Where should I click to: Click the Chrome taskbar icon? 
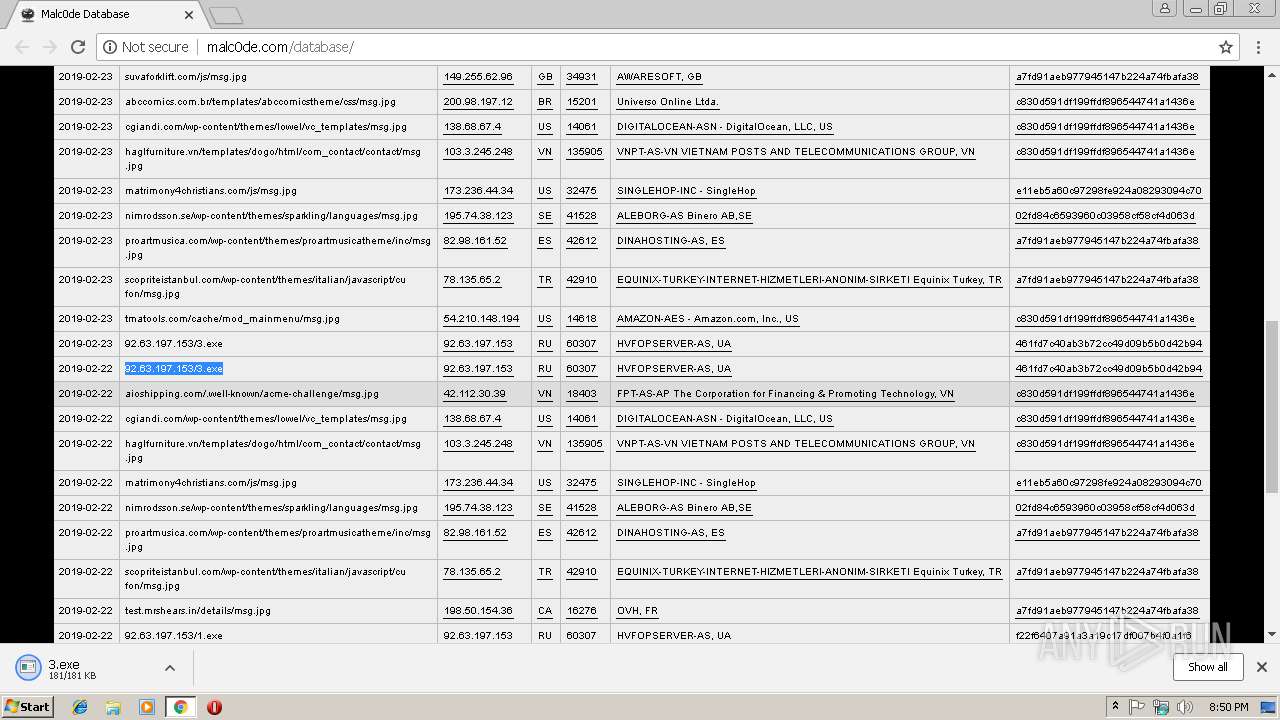tap(180, 707)
